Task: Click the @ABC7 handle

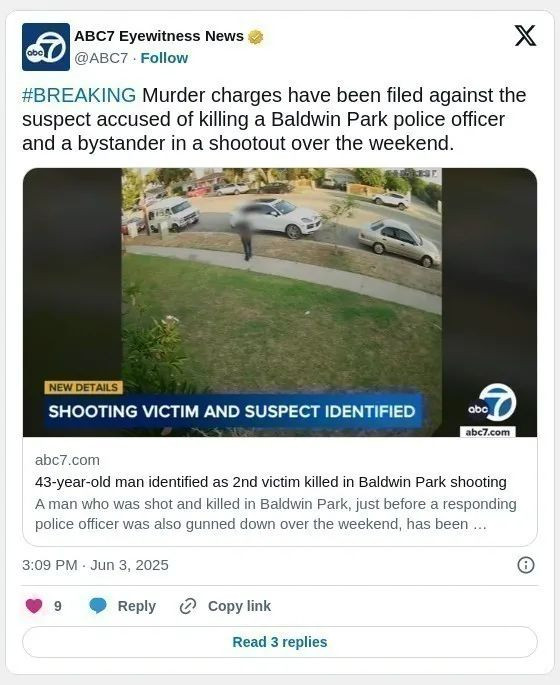Action: (x=101, y=58)
